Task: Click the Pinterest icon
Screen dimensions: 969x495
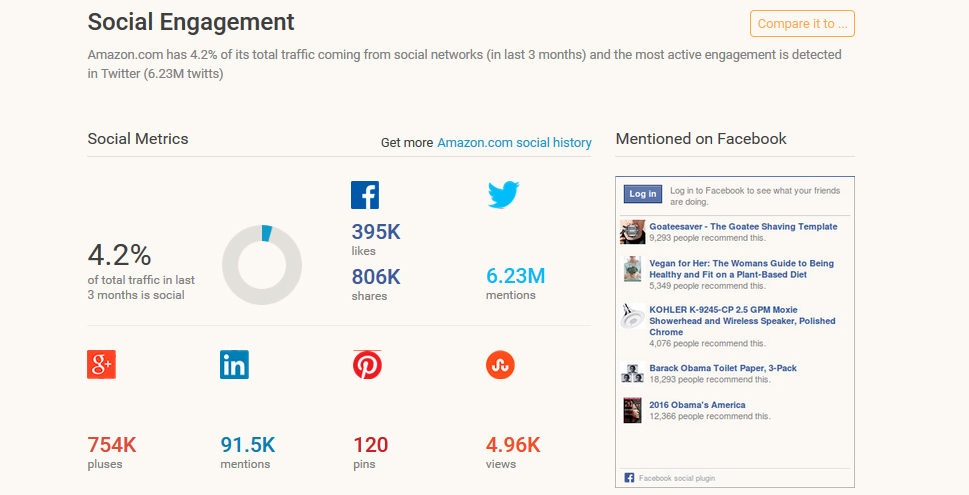Action: tap(367, 365)
